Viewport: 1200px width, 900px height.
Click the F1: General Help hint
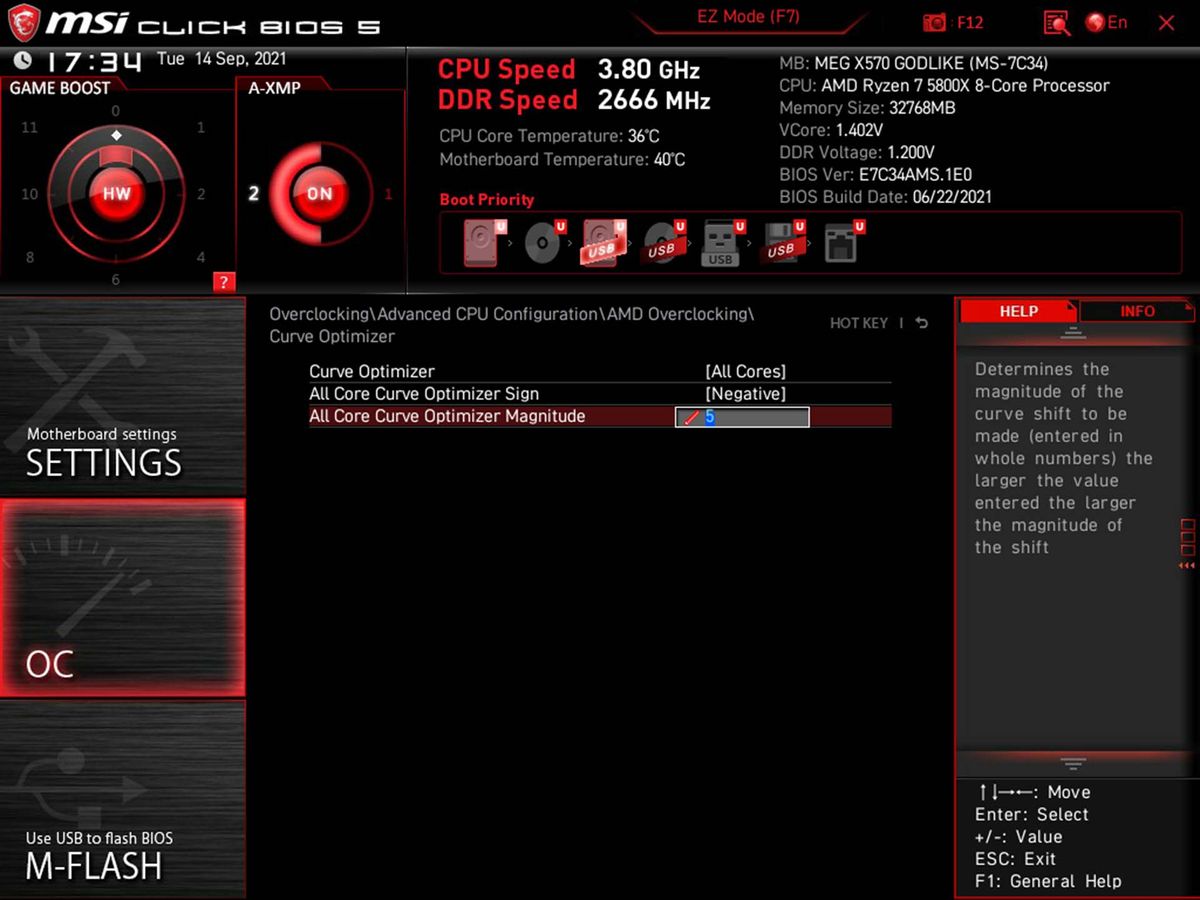pos(1048,881)
